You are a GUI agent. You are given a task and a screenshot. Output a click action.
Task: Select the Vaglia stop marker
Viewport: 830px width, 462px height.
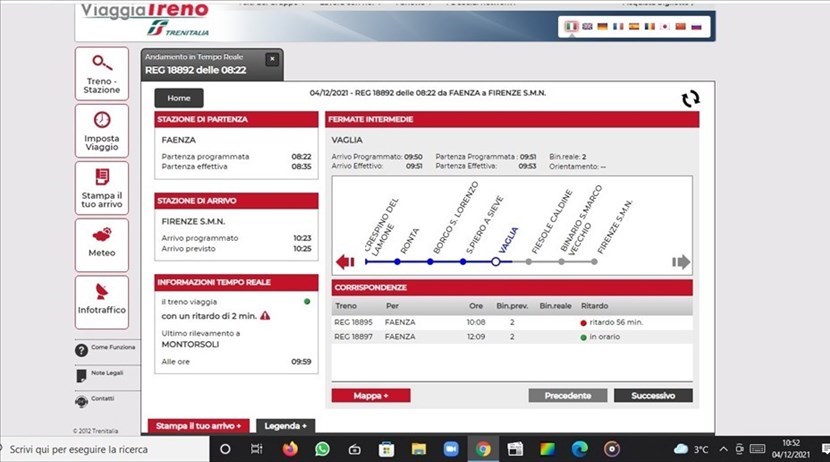[x=495, y=261]
